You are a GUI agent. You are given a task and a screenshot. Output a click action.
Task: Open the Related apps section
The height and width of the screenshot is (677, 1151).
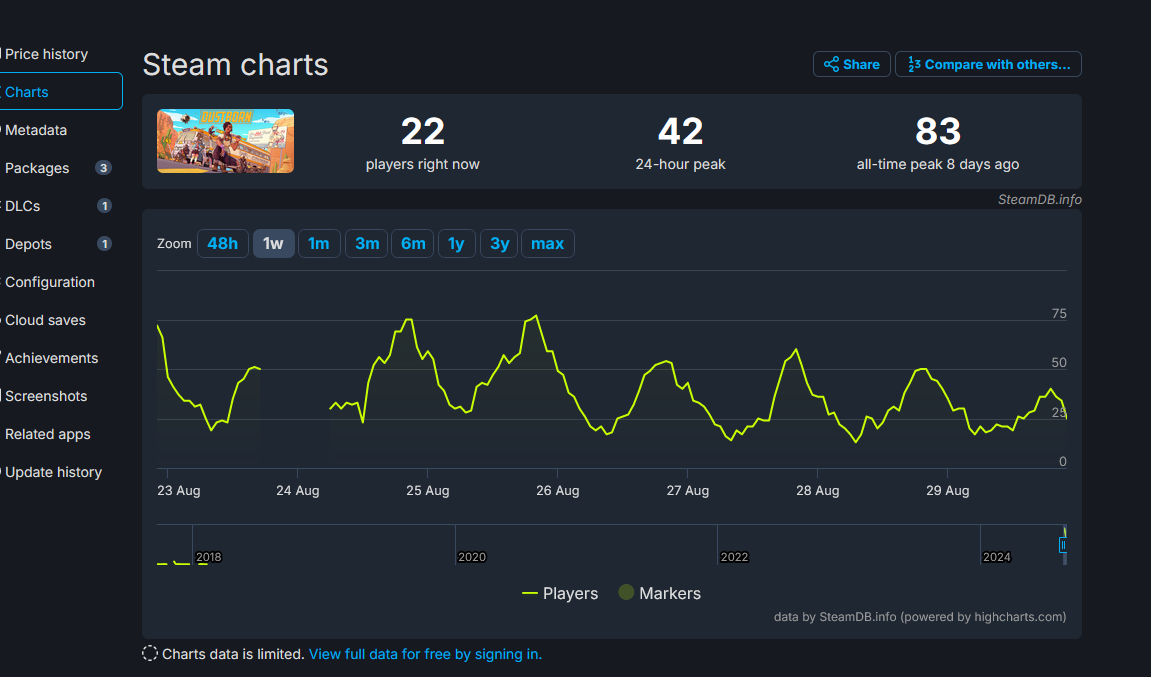point(48,434)
